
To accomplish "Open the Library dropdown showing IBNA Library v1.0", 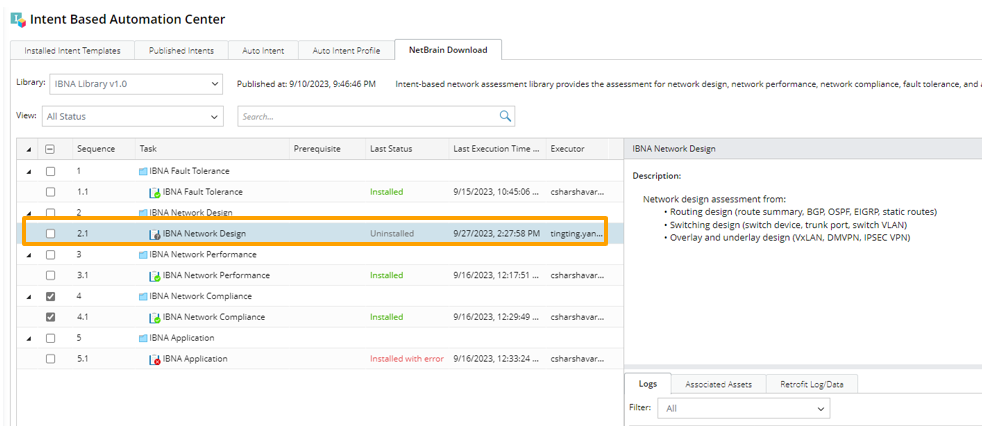I will (x=137, y=83).
